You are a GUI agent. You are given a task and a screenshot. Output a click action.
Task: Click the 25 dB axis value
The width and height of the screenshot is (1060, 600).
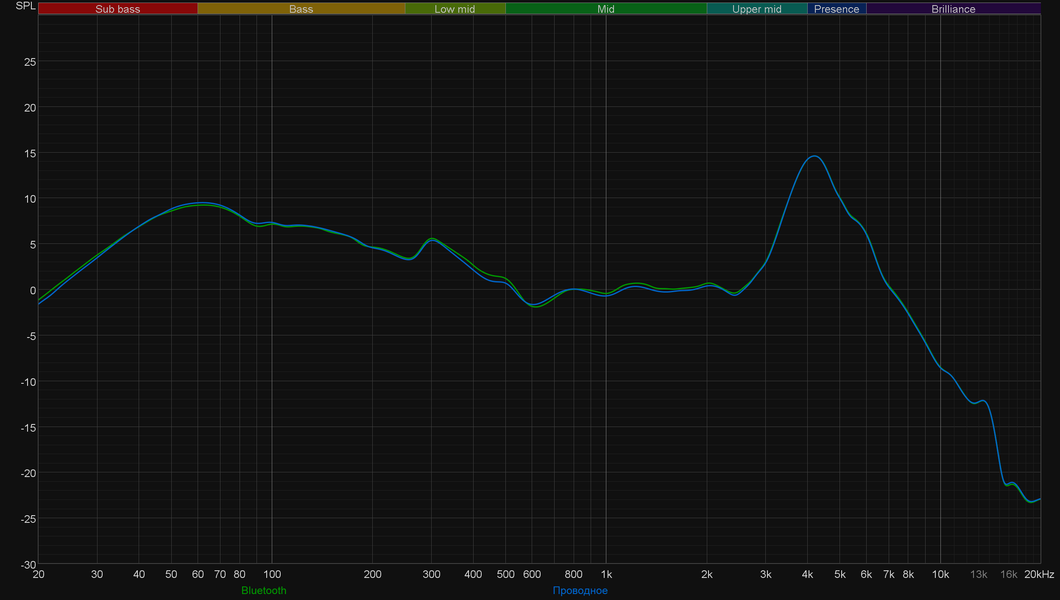point(30,61)
